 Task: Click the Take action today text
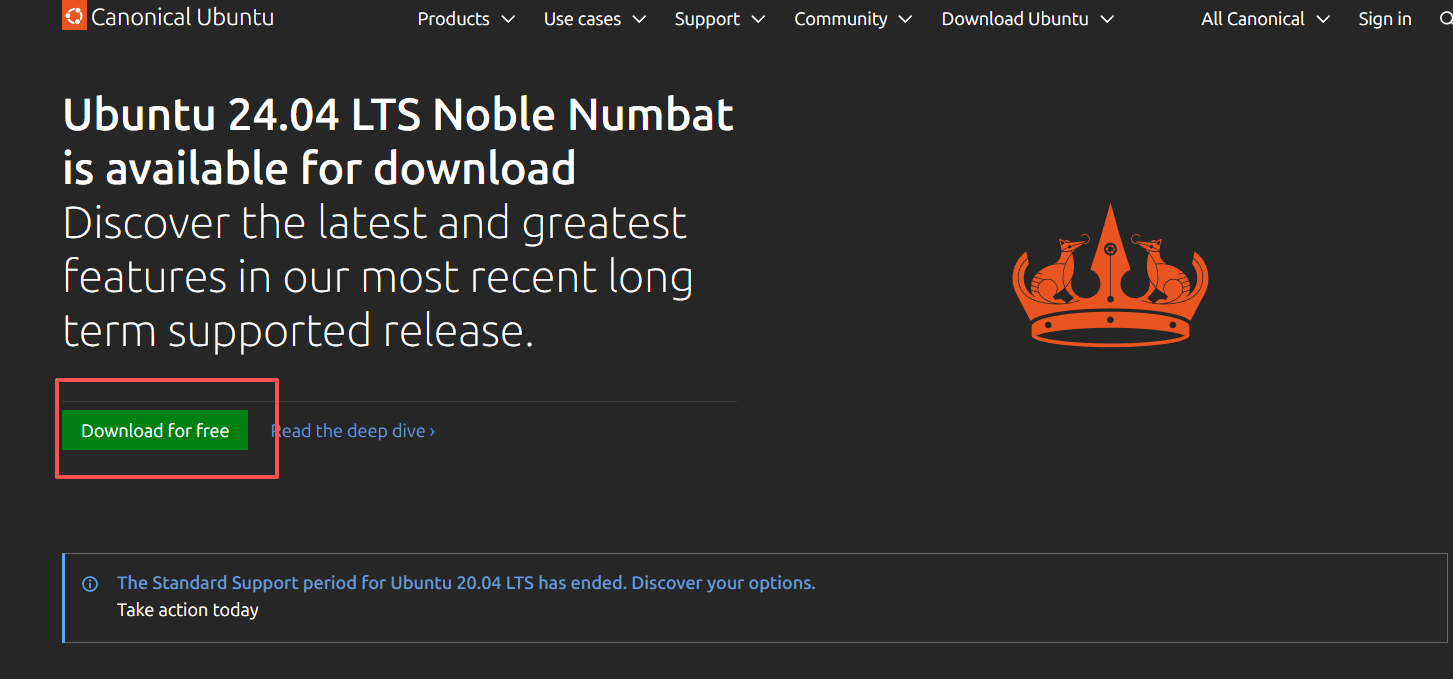[188, 610]
